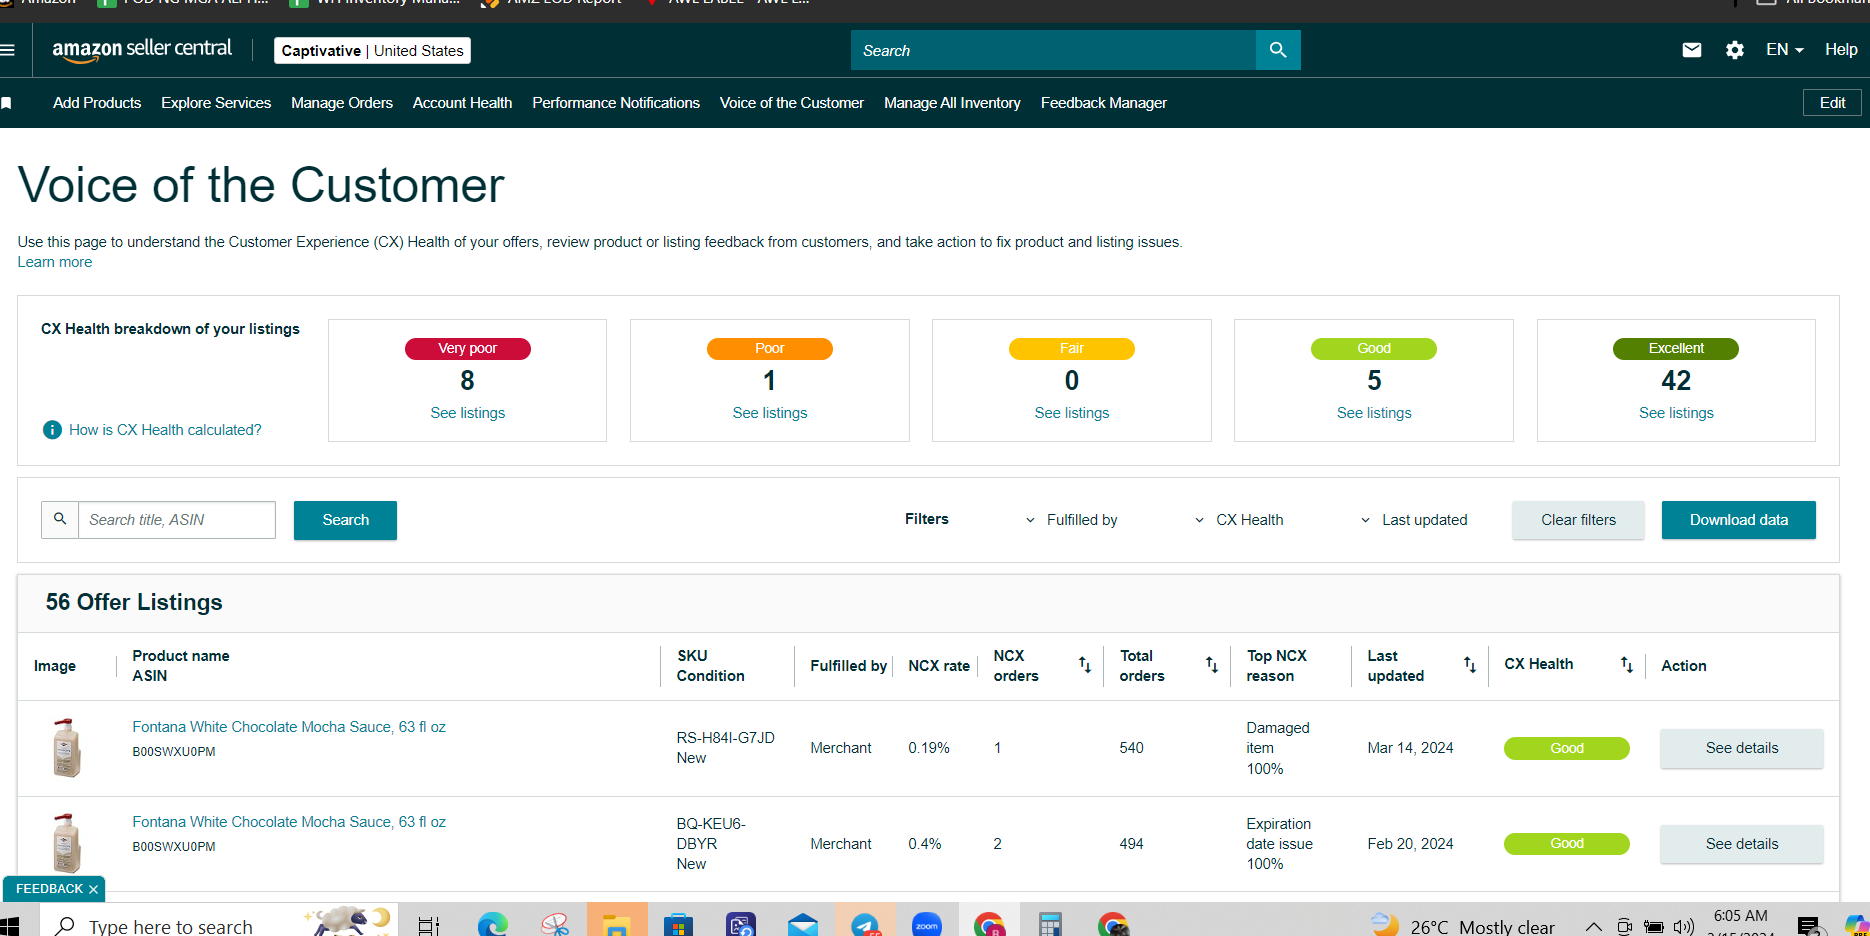Sort listings by Total orders
The width and height of the screenshot is (1870, 936).
tap(1212, 665)
